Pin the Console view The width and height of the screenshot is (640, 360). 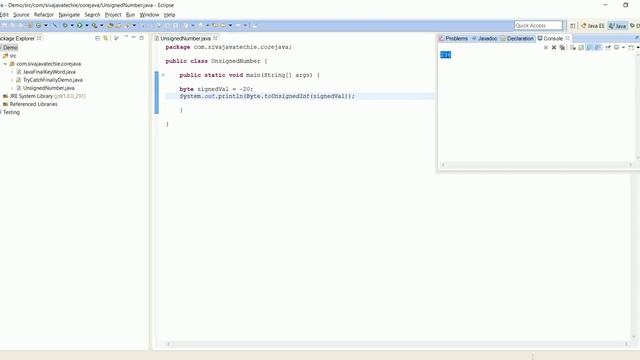point(608,48)
